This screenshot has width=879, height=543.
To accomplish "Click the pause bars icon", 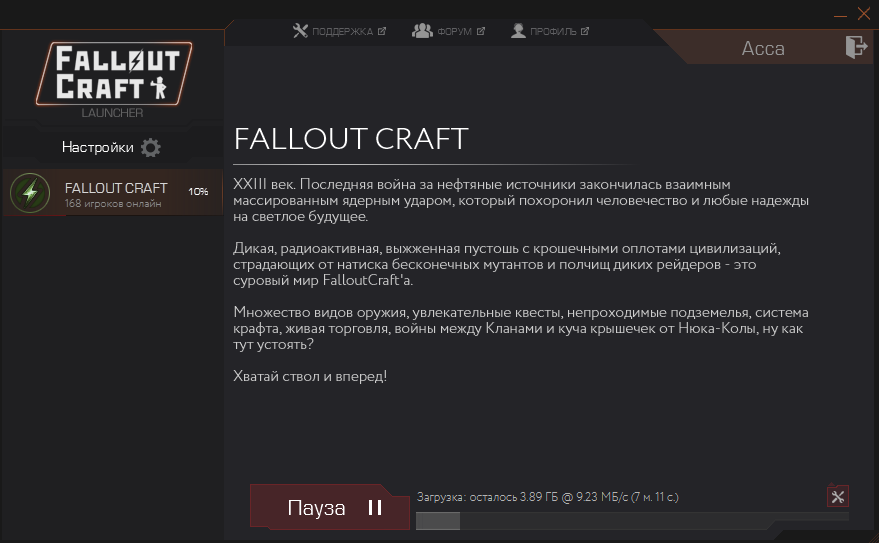I will pyautogui.click(x=375, y=508).
